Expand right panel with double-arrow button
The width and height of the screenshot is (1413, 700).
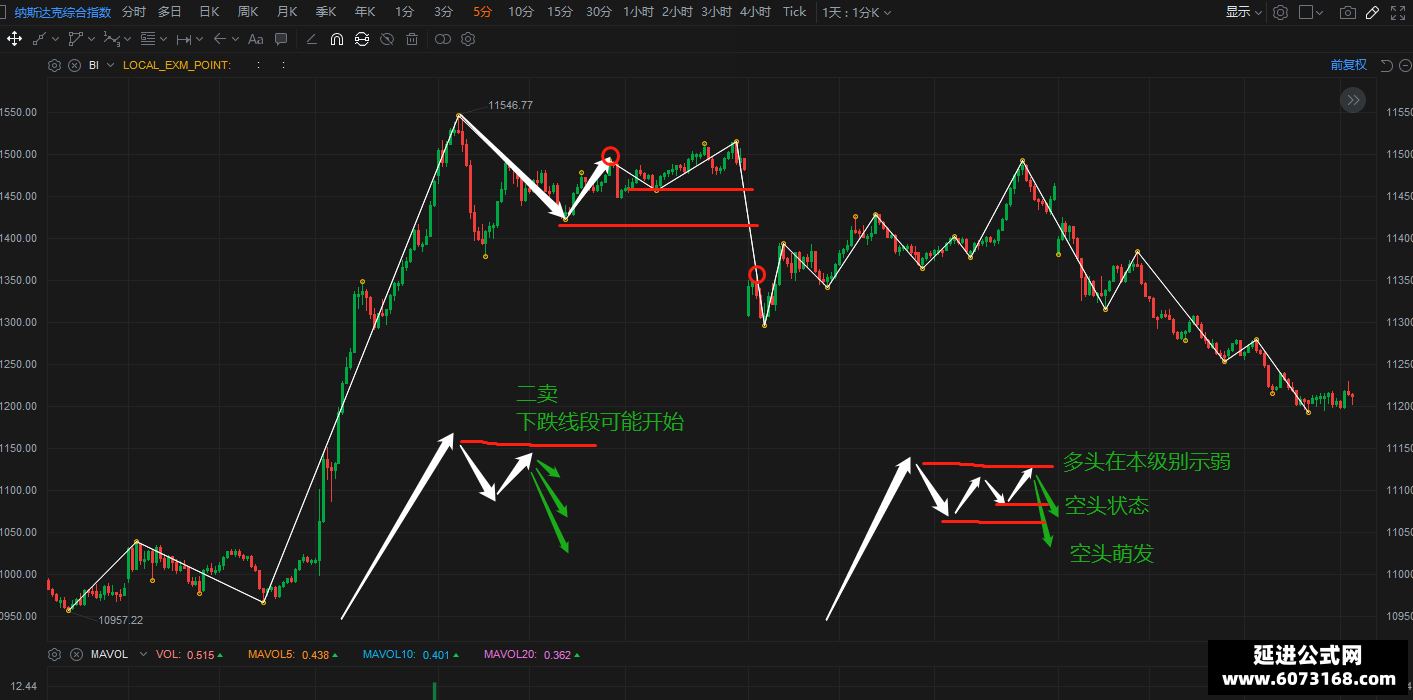pyautogui.click(x=1353, y=99)
